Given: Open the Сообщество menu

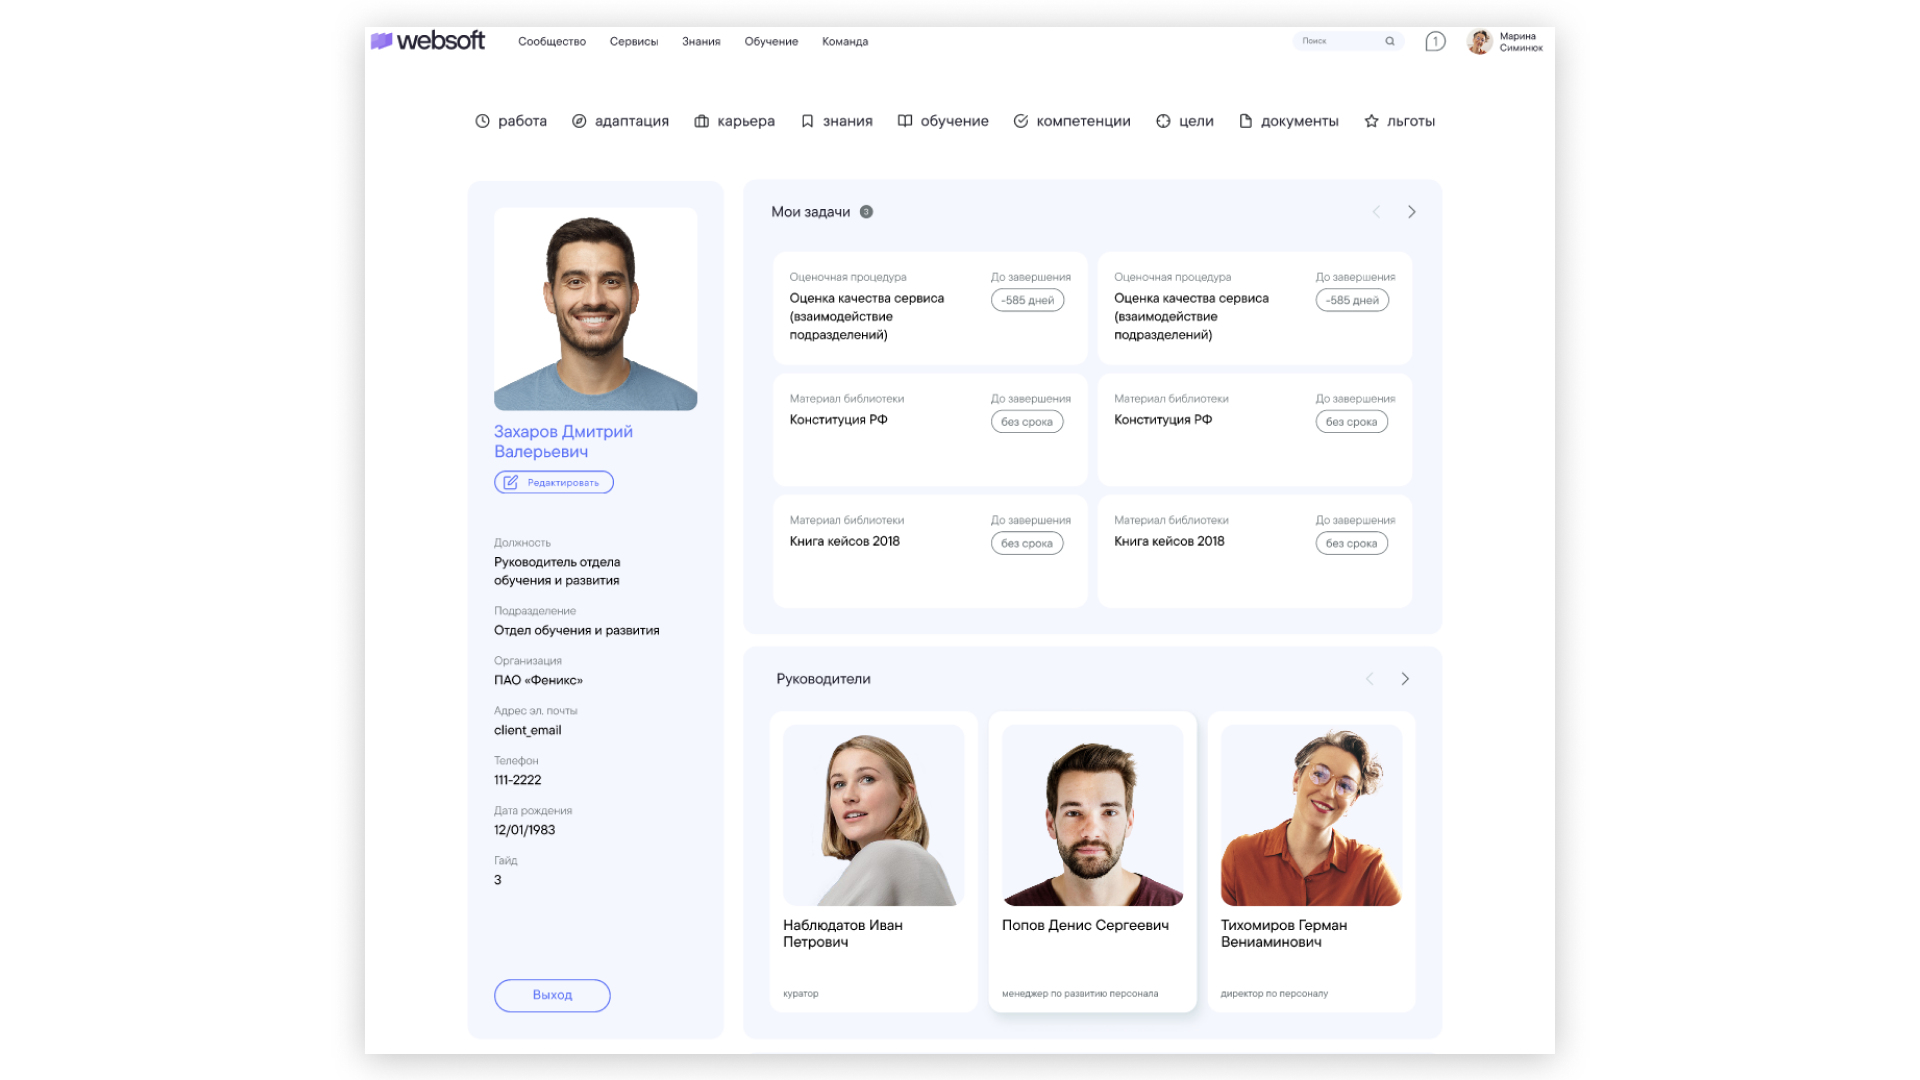Looking at the screenshot, I should (x=552, y=42).
